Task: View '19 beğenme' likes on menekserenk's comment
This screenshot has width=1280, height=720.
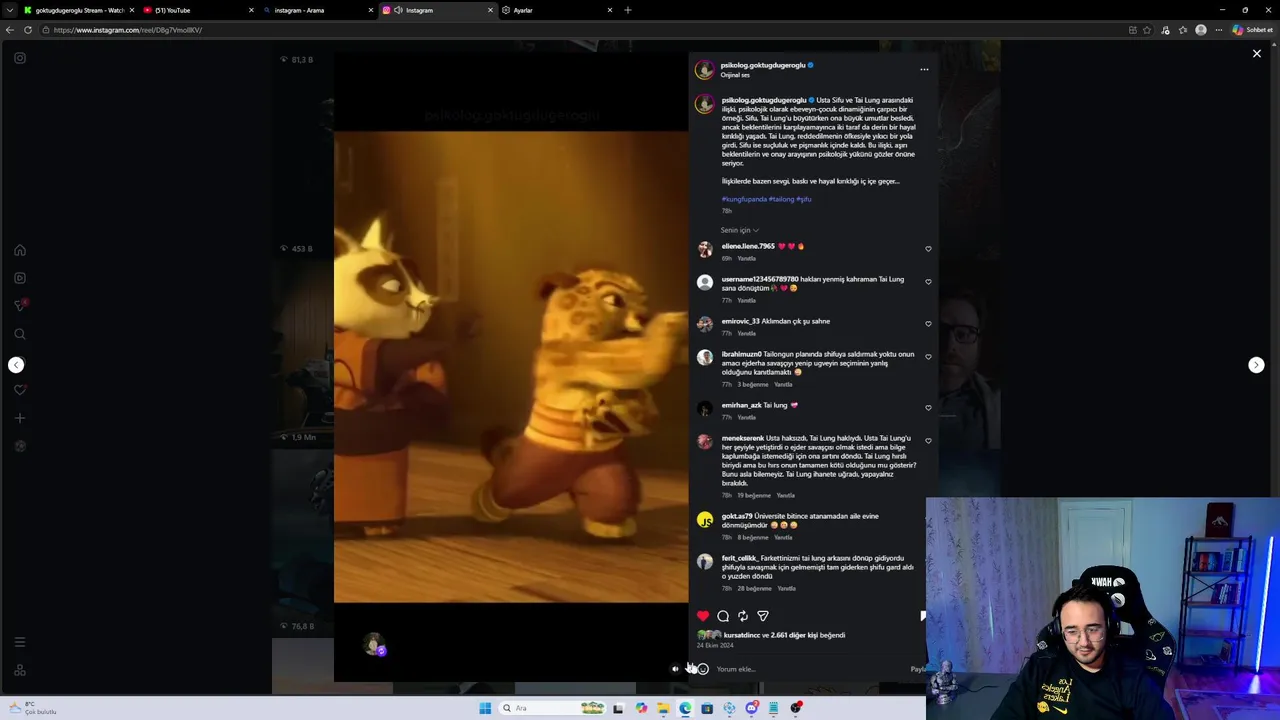Action: click(x=754, y=496)
